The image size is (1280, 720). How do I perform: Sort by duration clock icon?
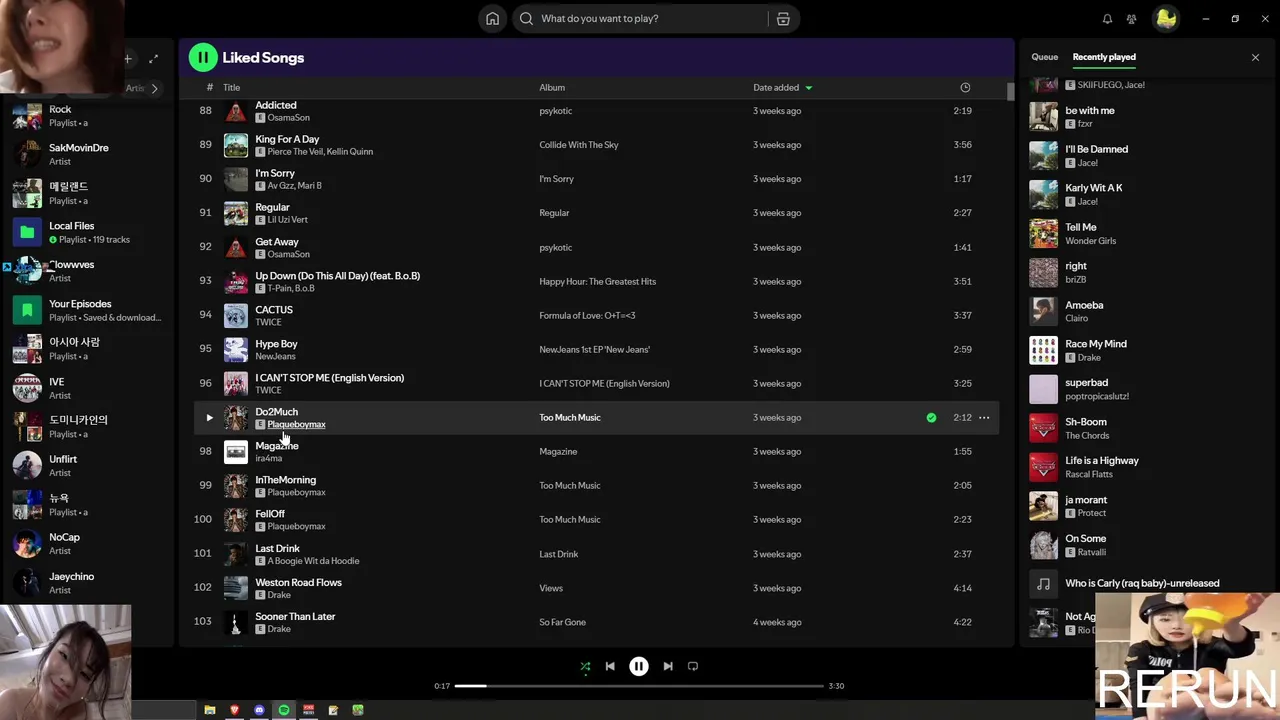tap(965, 88)
